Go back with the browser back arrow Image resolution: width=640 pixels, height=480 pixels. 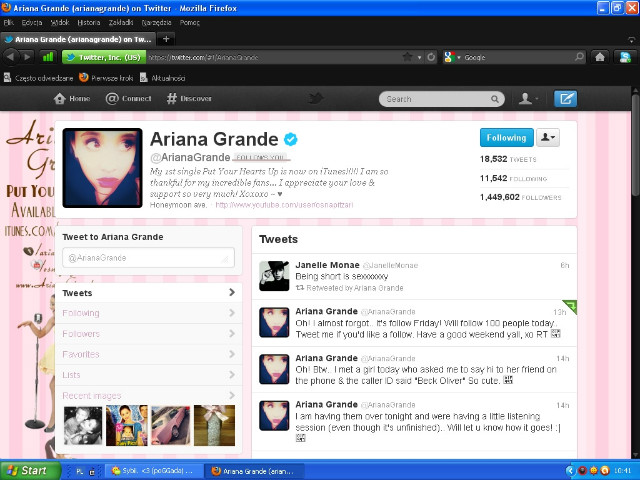pos(11,57)
